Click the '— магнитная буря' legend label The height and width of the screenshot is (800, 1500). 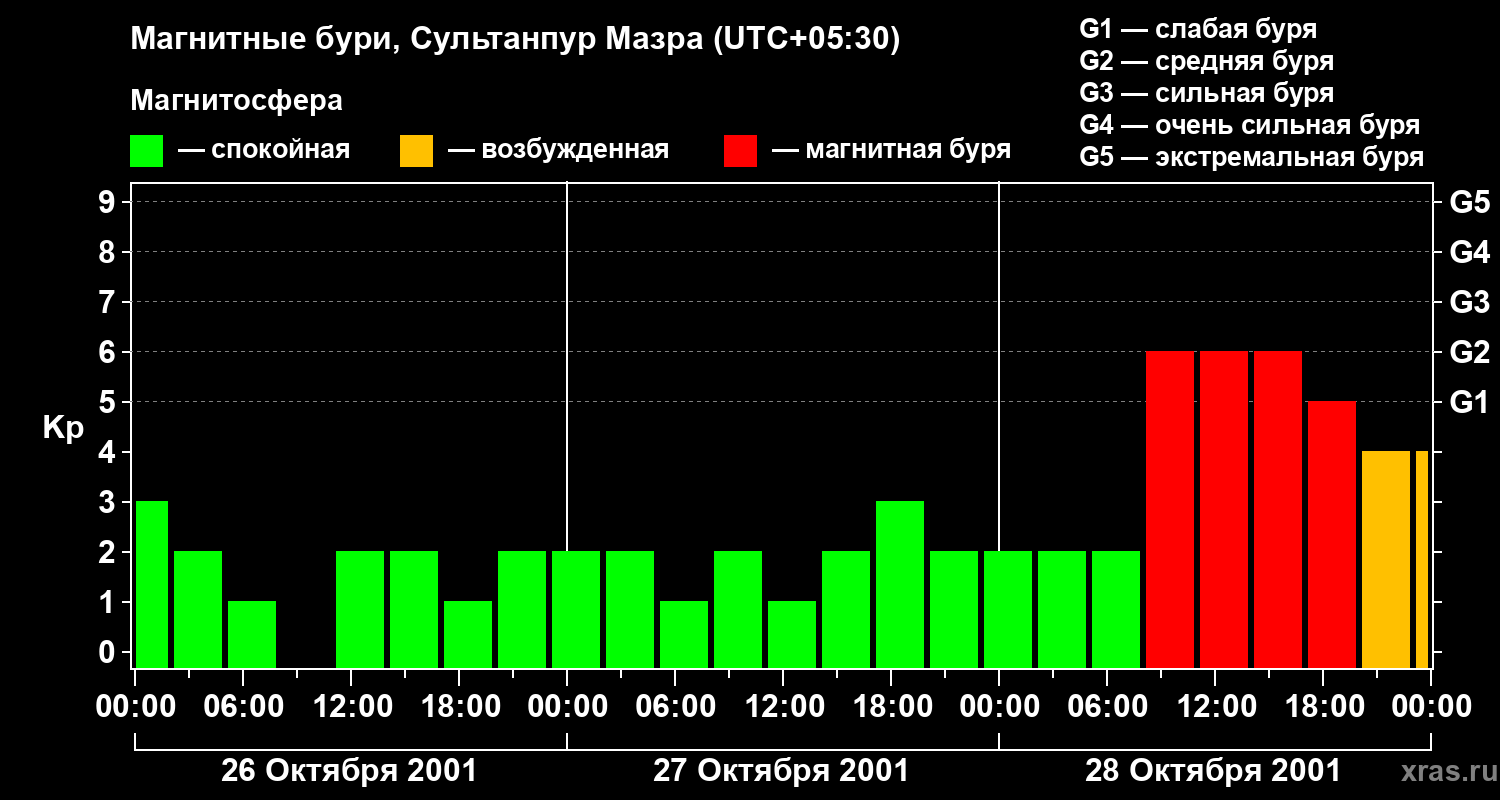[892, 151]
